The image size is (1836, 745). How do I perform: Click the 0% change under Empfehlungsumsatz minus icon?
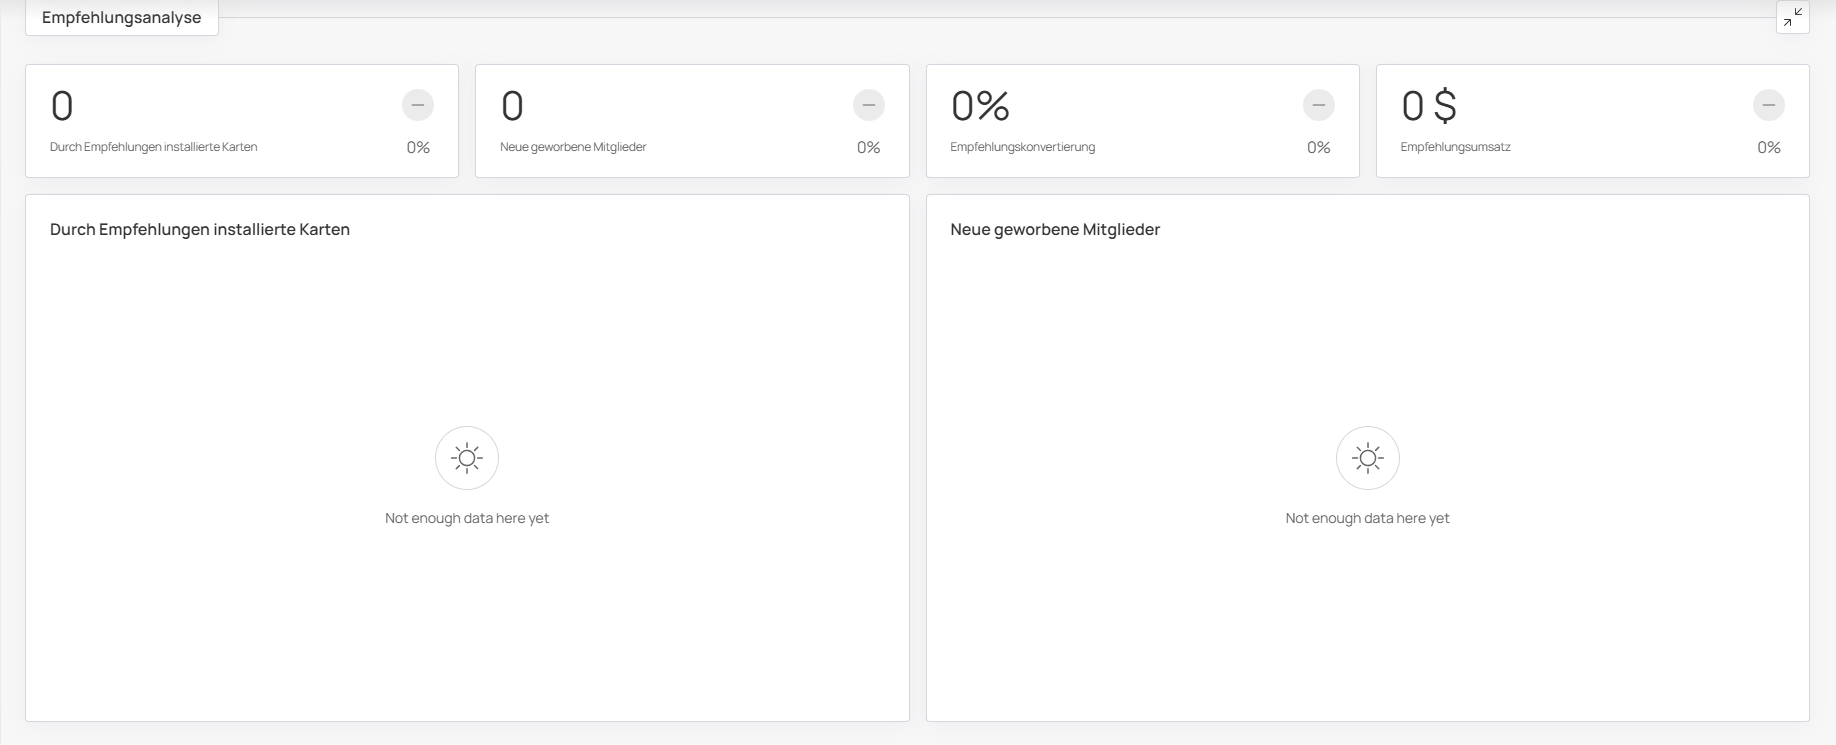pos(1768,148)
